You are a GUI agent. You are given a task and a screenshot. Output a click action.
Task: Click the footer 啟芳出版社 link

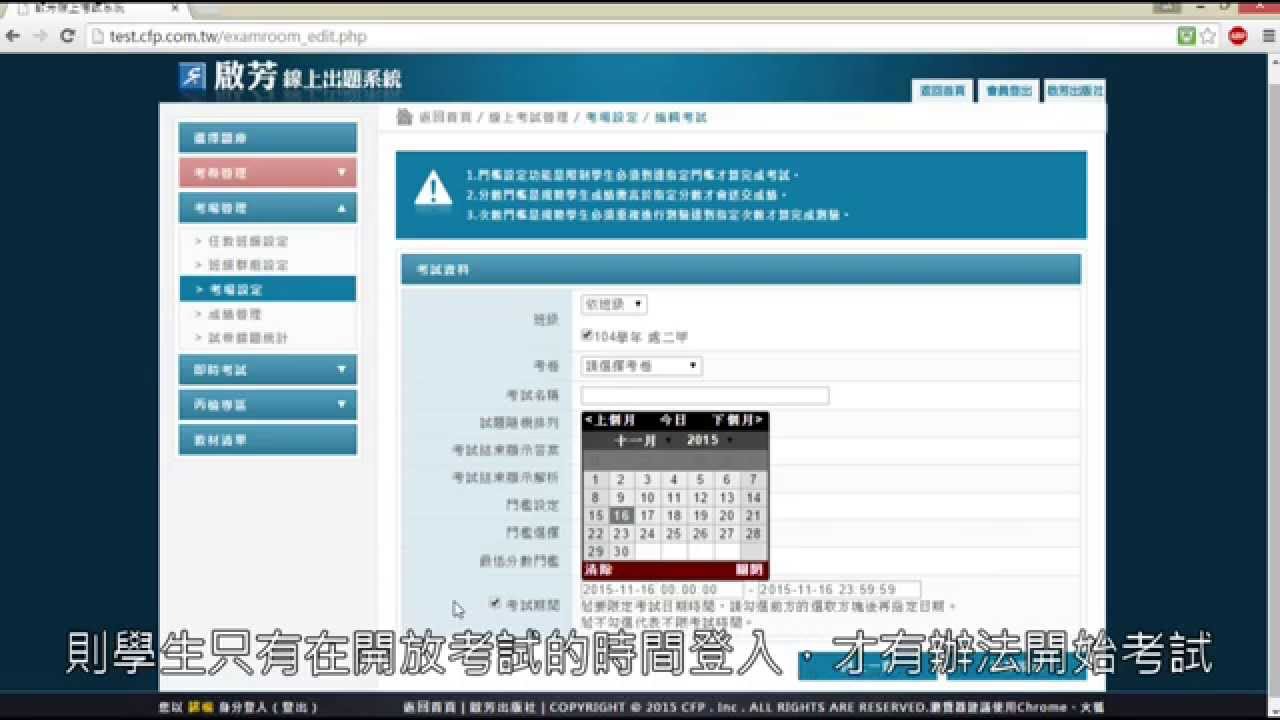504,707
